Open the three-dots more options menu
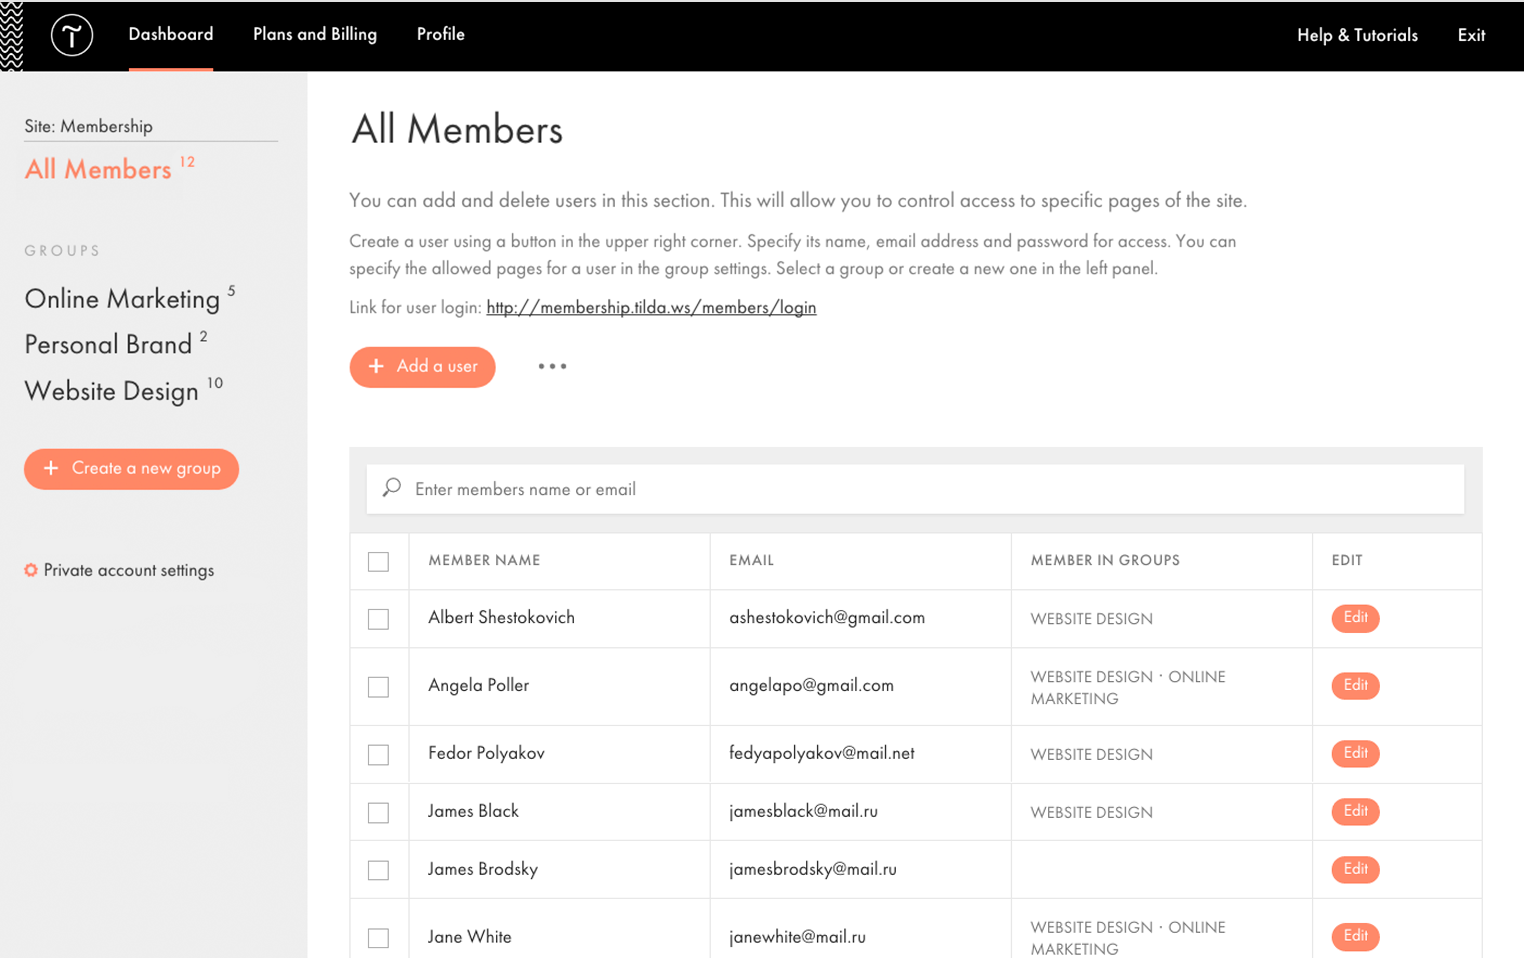 552,367
